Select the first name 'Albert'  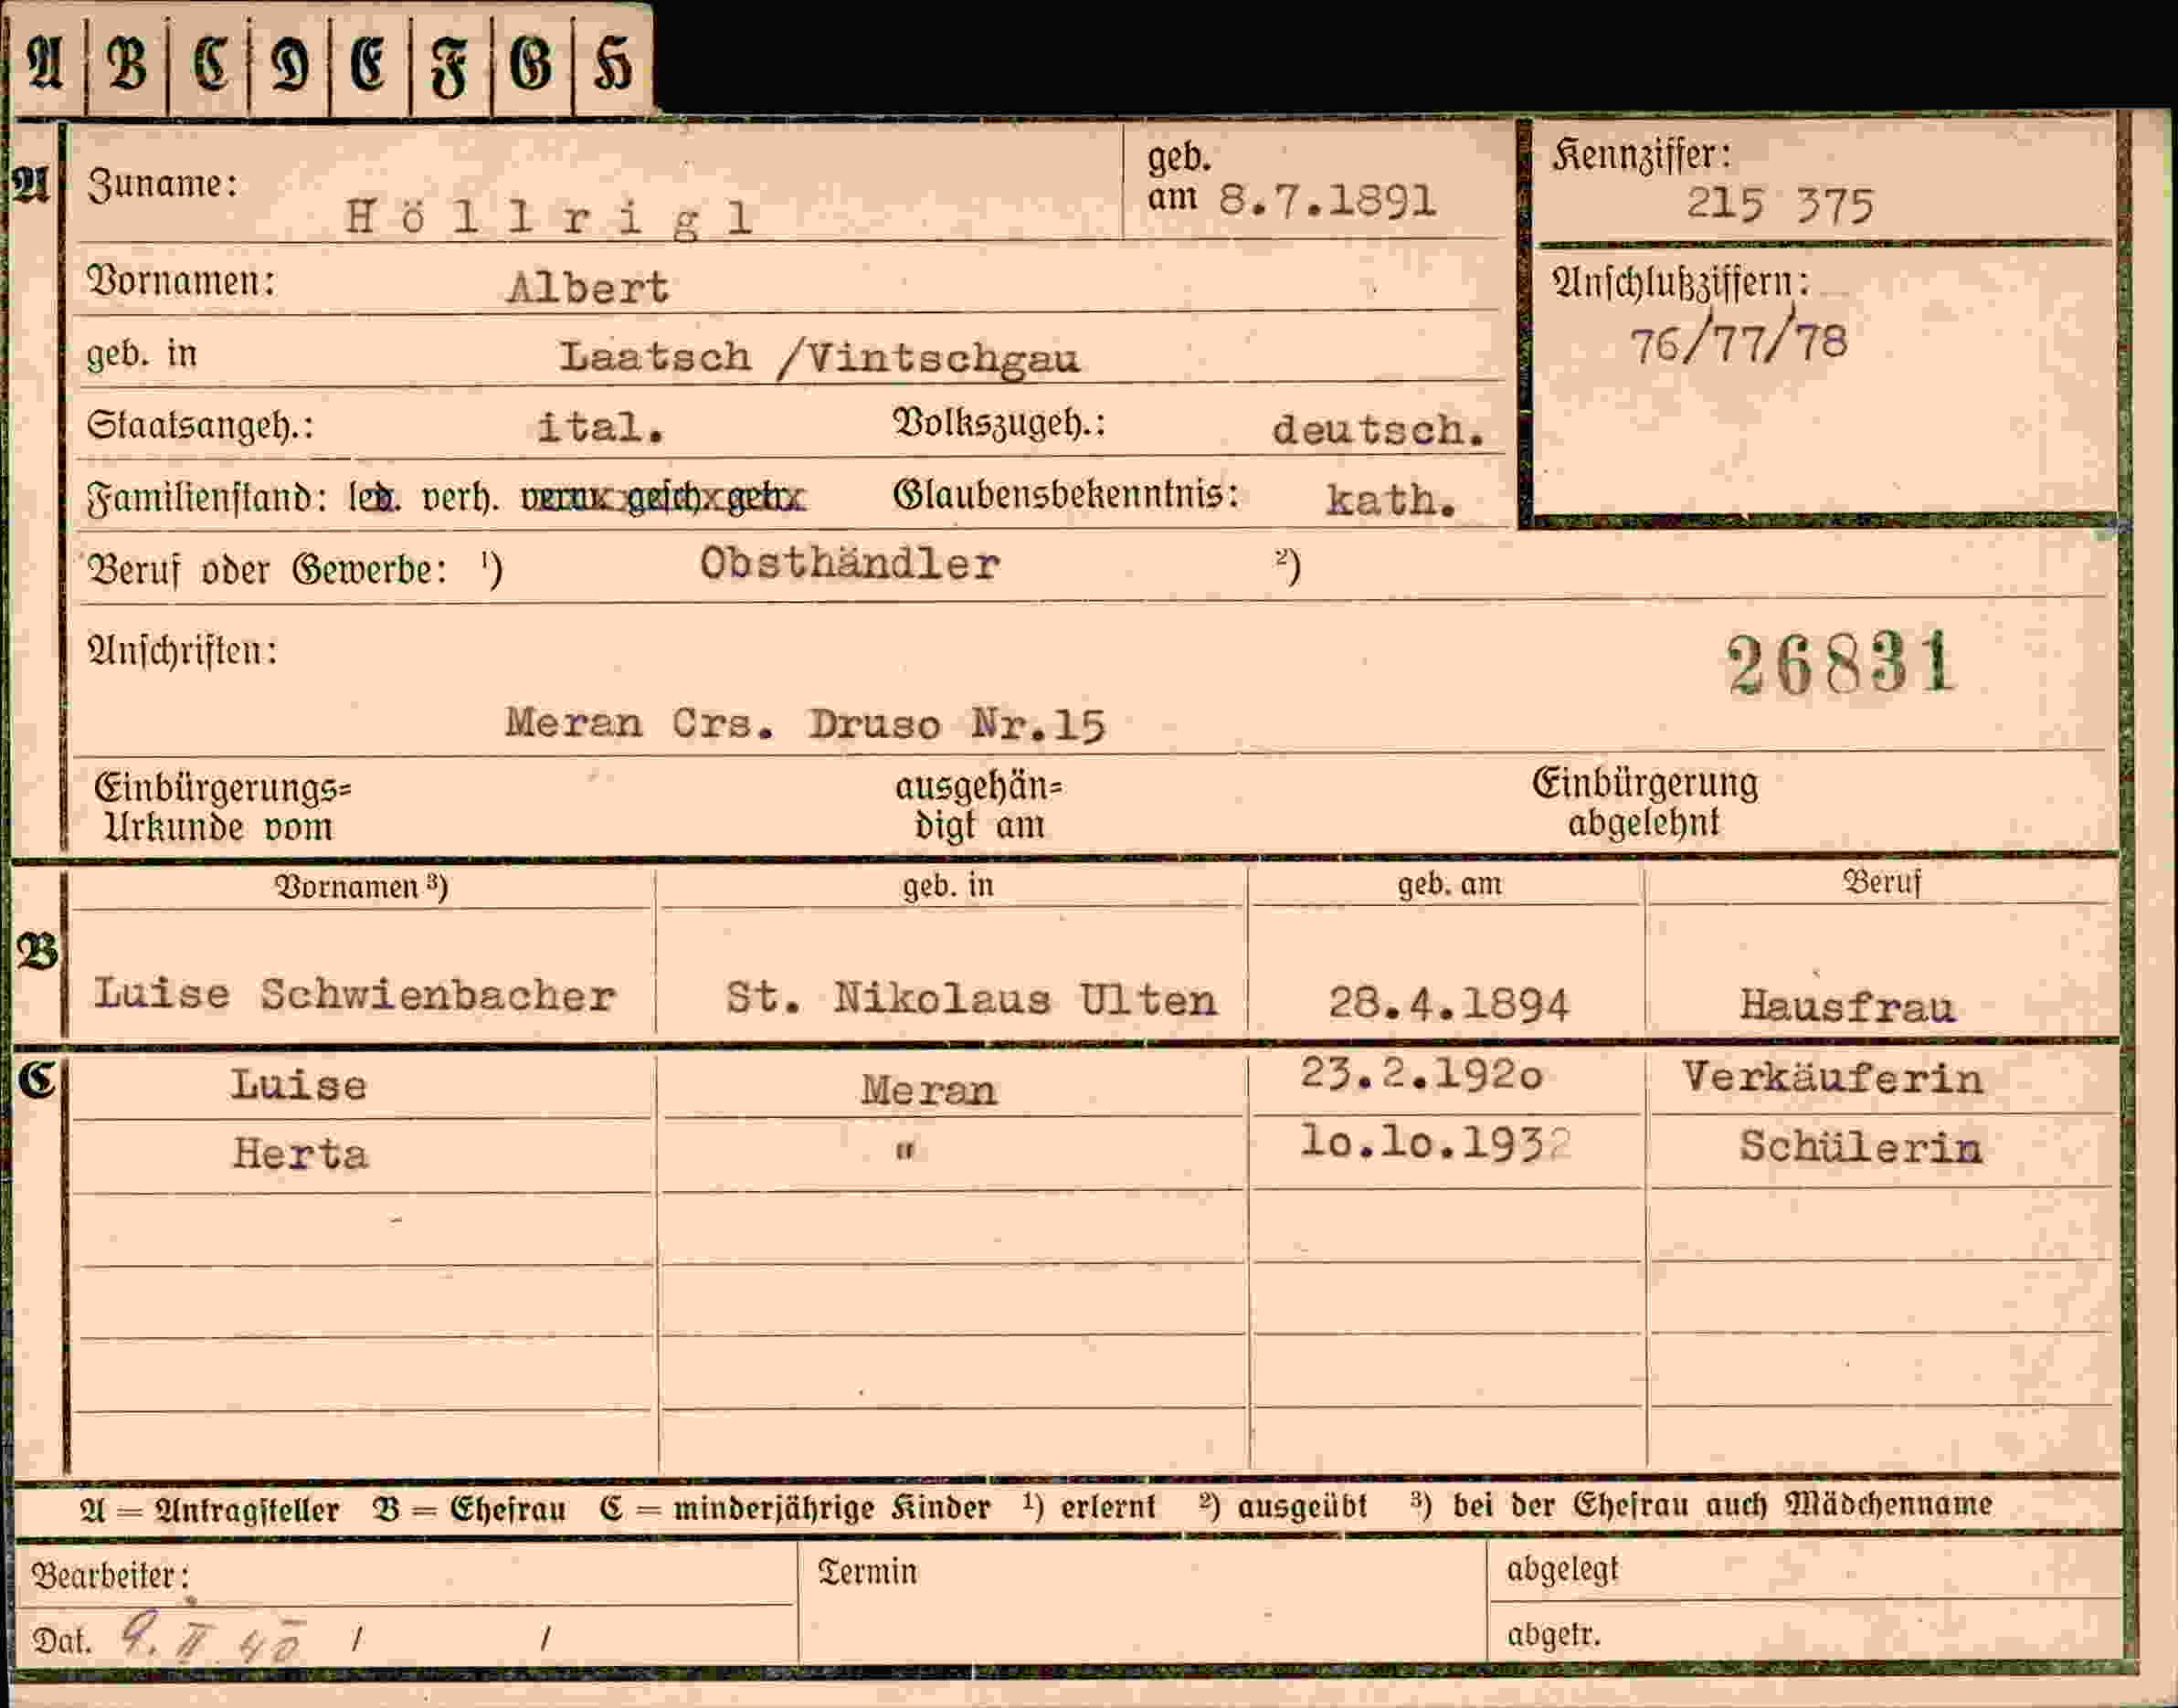click(x=588, y=288)
